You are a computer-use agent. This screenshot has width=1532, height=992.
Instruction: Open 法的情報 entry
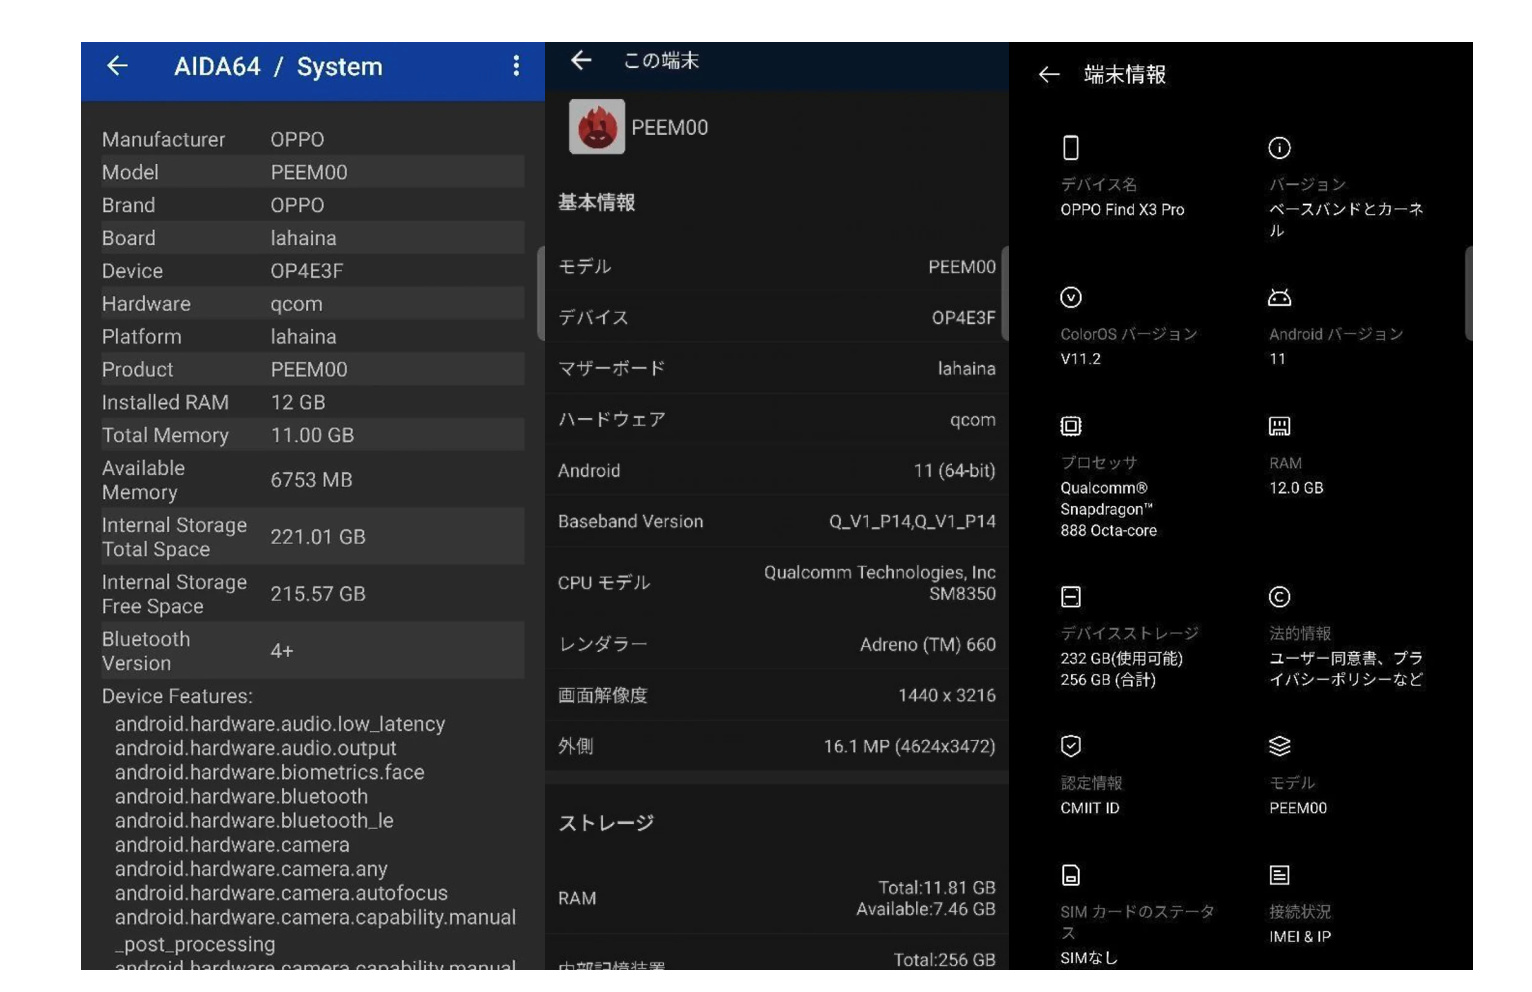(1346, 637)
